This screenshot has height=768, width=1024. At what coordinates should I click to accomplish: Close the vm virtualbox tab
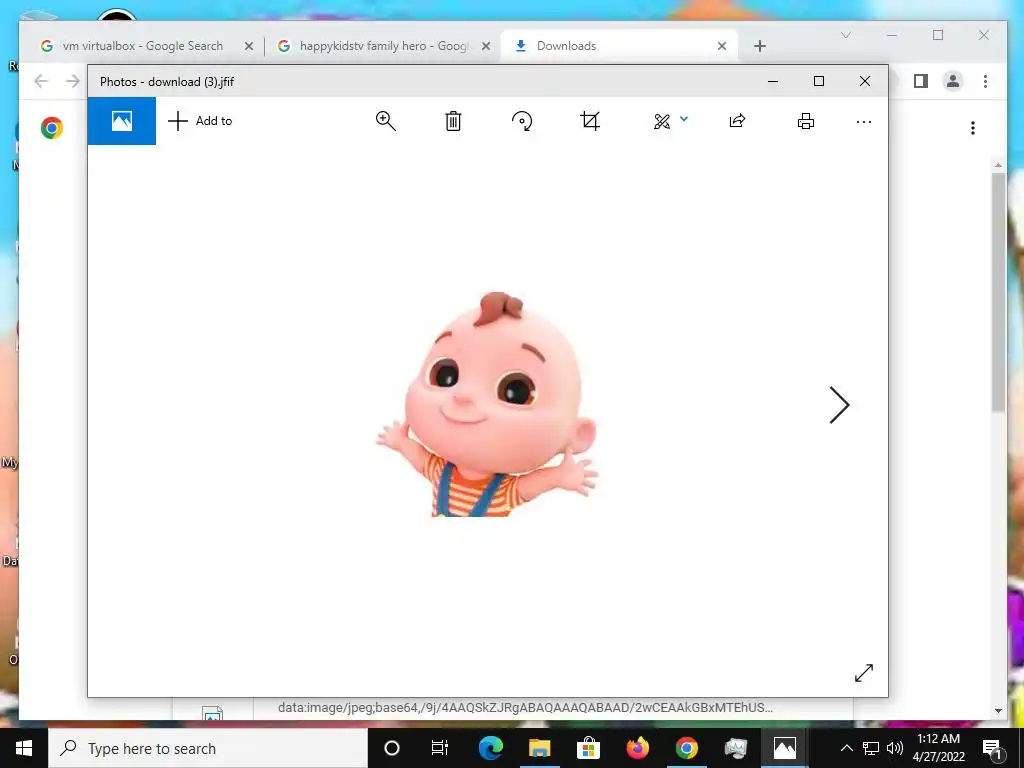(249, 46)
